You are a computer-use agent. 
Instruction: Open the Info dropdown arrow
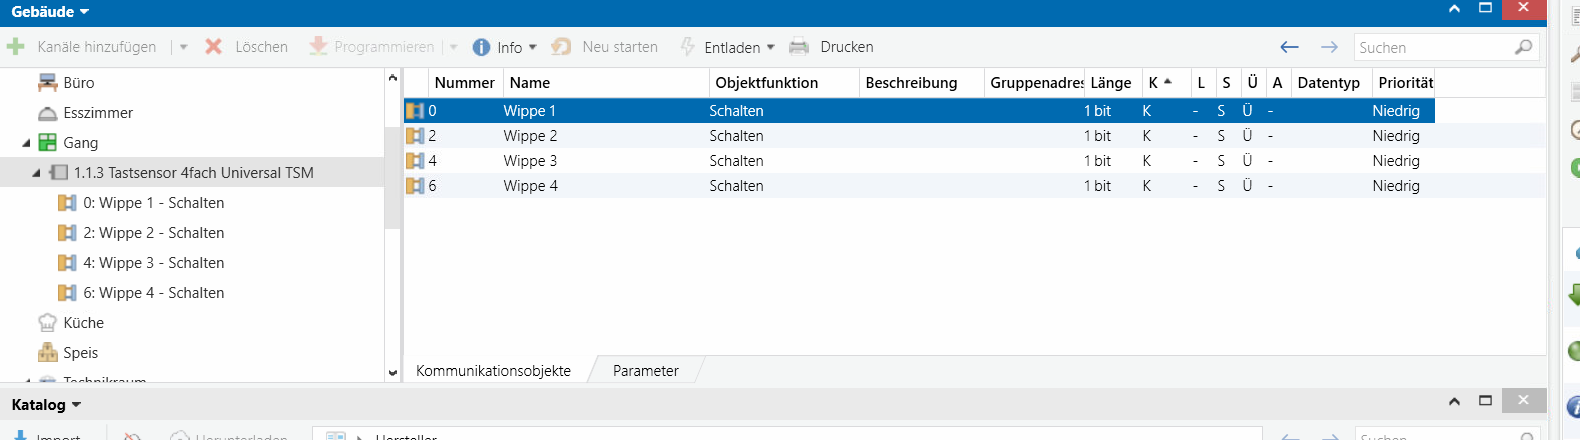tap(533, 47)
